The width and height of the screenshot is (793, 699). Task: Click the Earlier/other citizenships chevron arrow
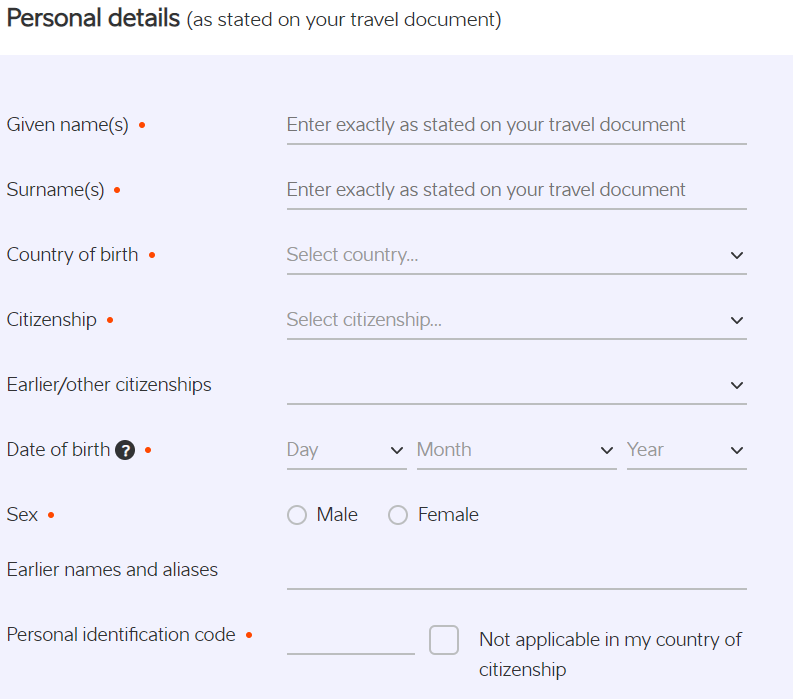tap(737, 385)
